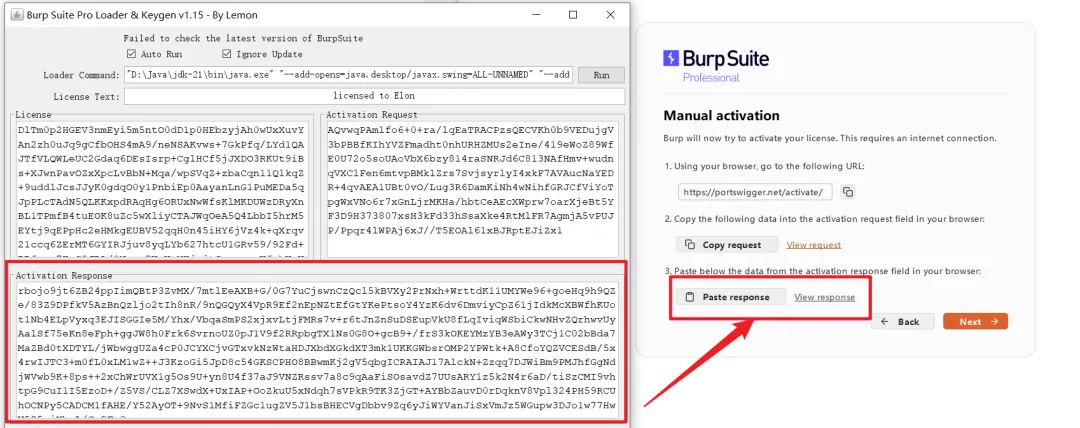Click inside the Activation Request text area
The image size is (1080, 428).
(x=472, y=190)
